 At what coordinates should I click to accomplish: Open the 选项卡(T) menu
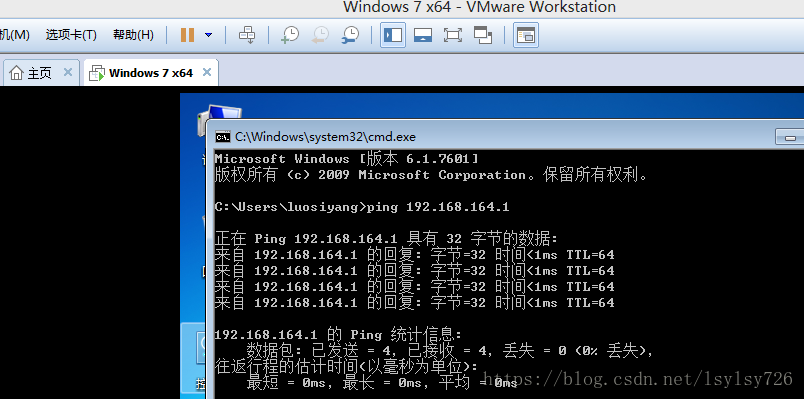(x=71, y=35)
